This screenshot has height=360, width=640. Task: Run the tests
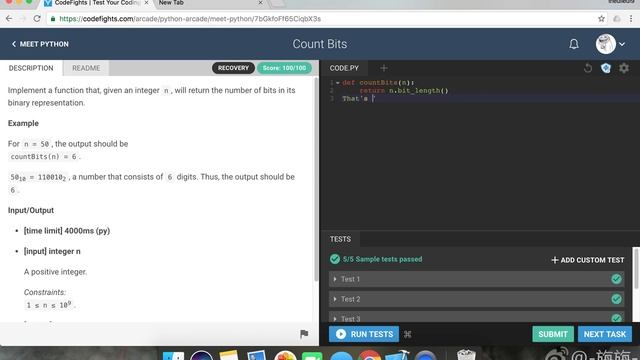point(364,334)
